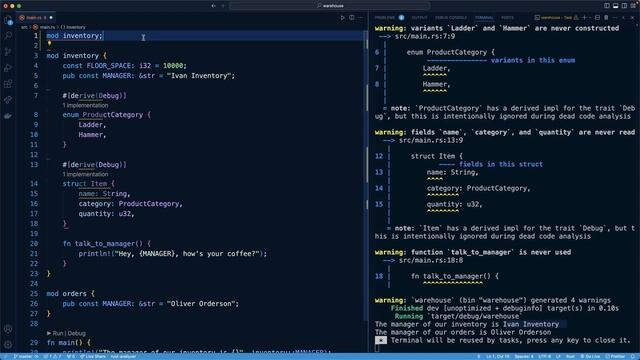Open src/main.rs:13:9 link in terminal

pos(431,140)
